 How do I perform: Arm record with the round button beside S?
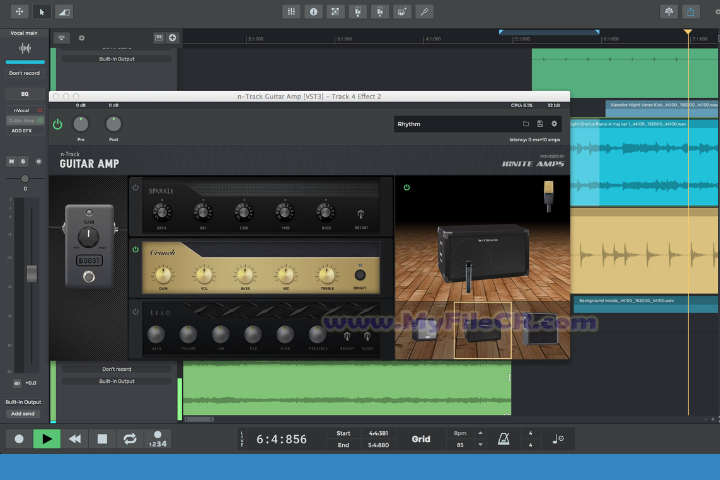coord(39,161)
